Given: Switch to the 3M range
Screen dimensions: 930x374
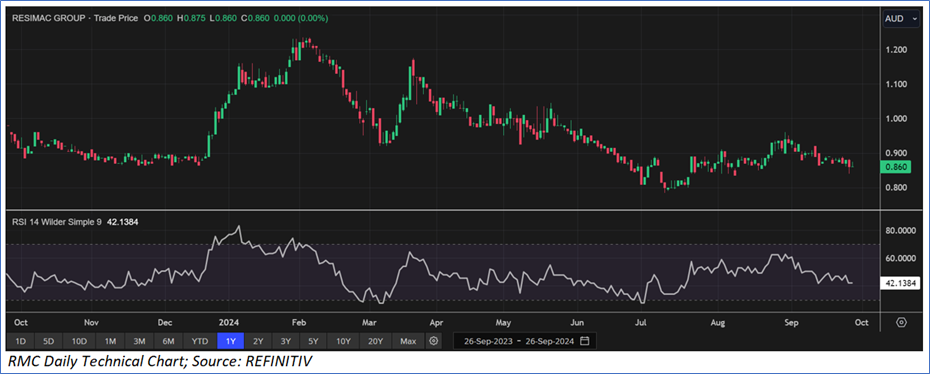Looking at the screenshot, I should 139,341.
